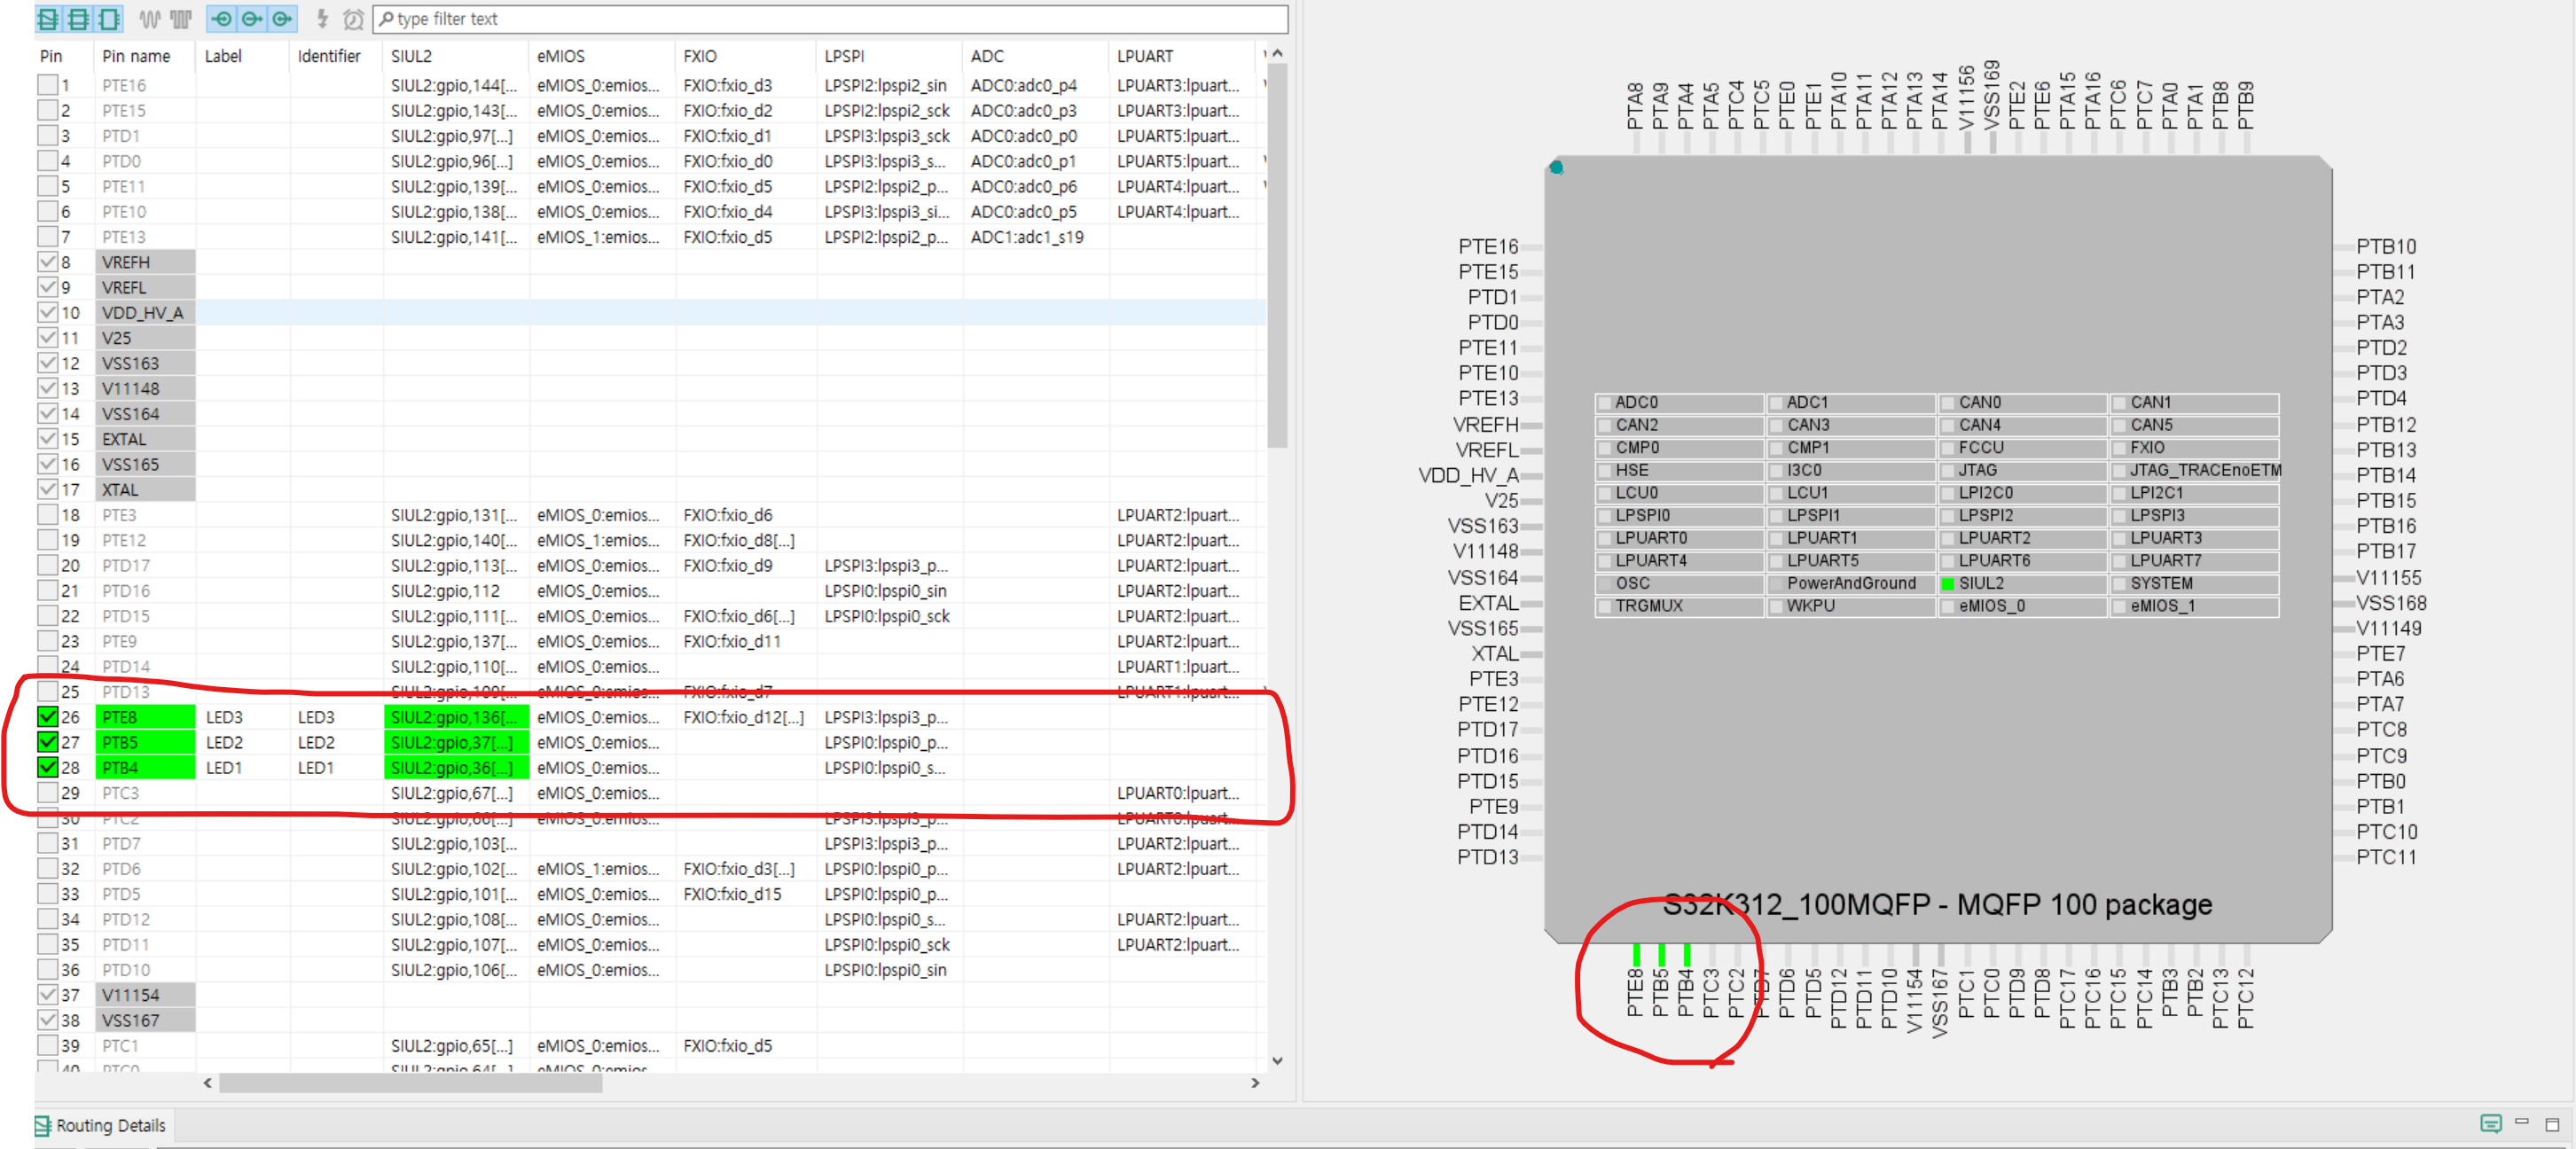Click the vertical scrollbar up arrow
This screenshot has height=1149, width=2576.
(1277, 54)
